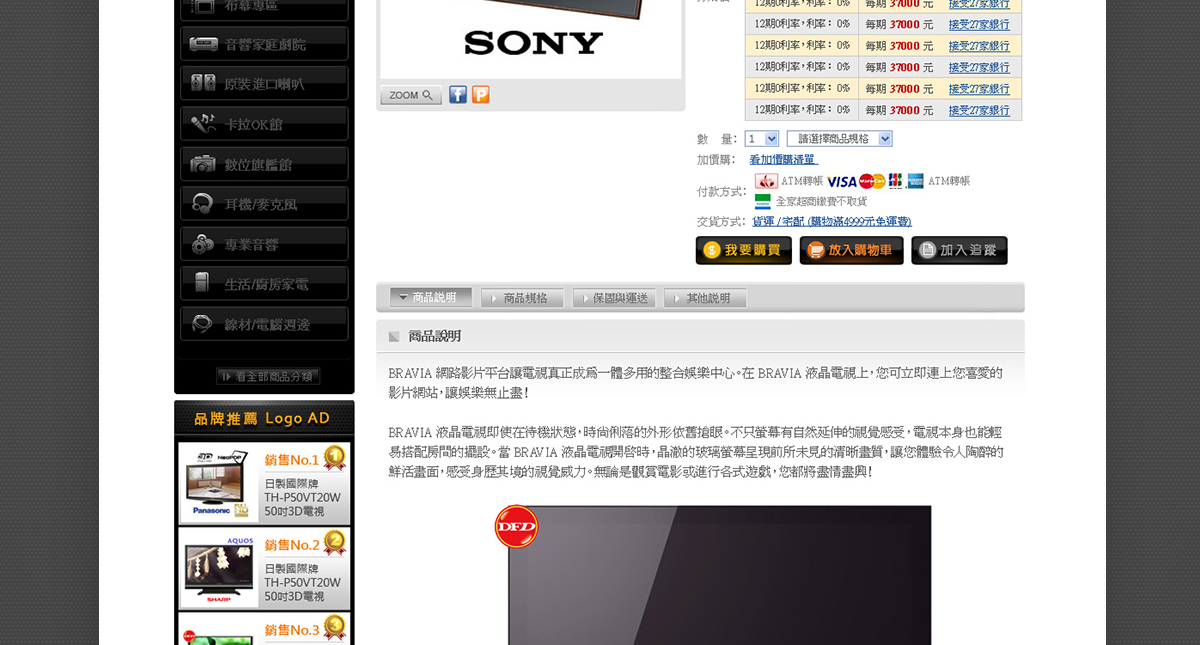This screenshot has width=1200, height=645.
Task: Click the ZOOM magnifier button
Action: (x=411, y=95)
